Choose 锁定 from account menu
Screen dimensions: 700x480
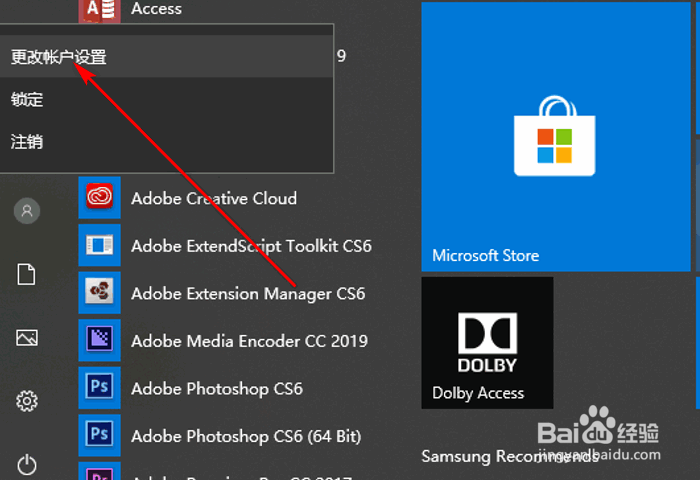coord(27,100)
